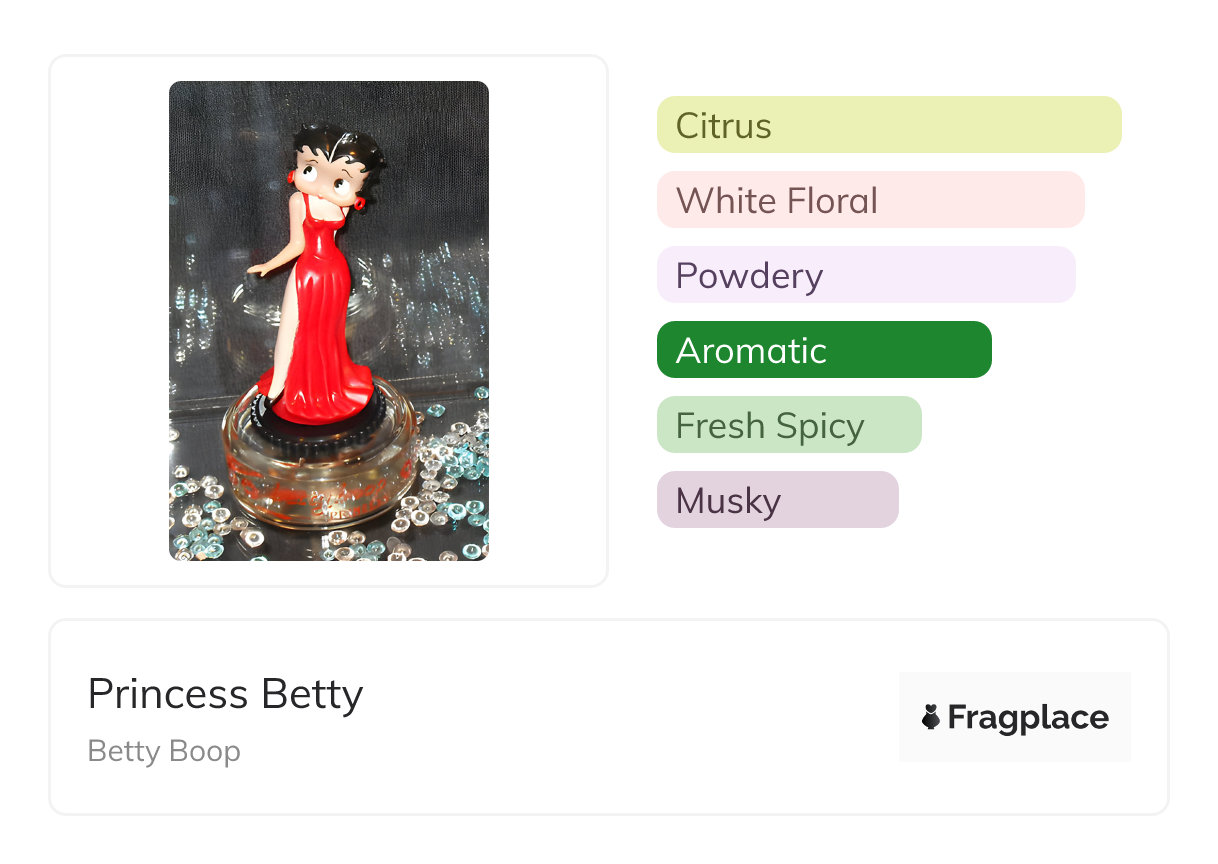Click the Fresh Spicy accord bar
Screen dimensions: 1218x864
[788, 425]
